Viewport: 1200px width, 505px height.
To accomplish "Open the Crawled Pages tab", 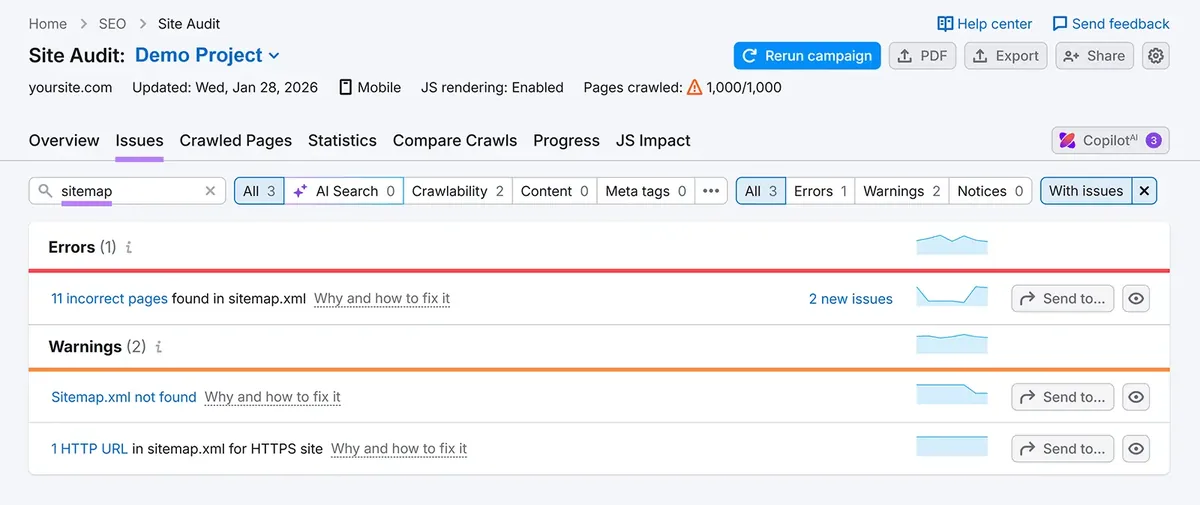I will (x=236, y=140).
